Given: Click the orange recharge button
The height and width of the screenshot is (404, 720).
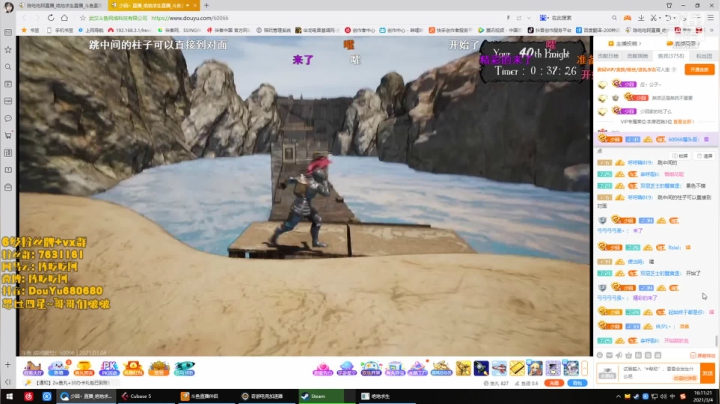Looking at the screenshot, I should coord(554,383).
